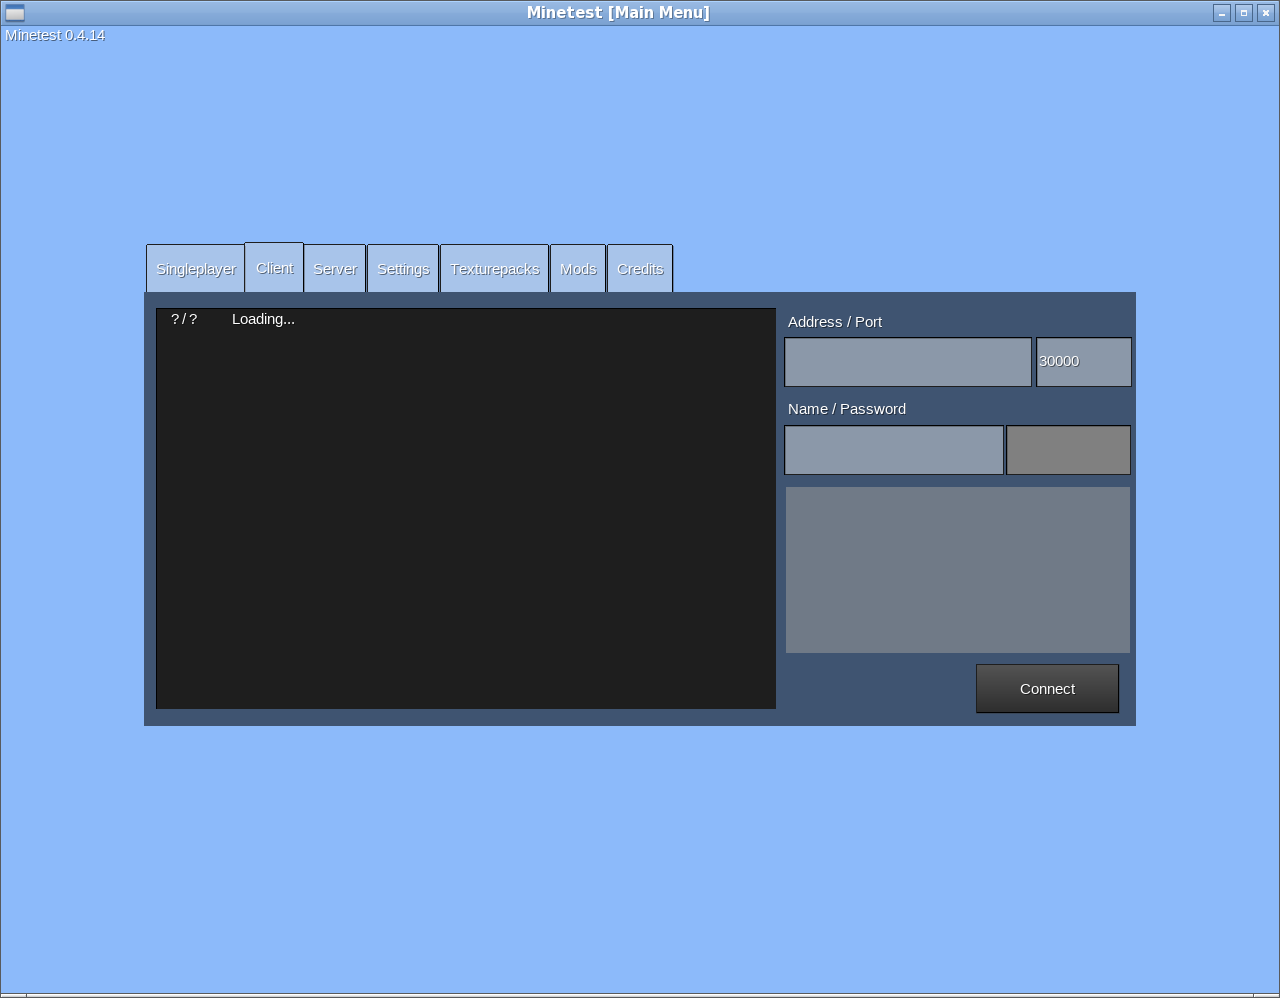Click the Name / Password label

[x=847, y=409]
